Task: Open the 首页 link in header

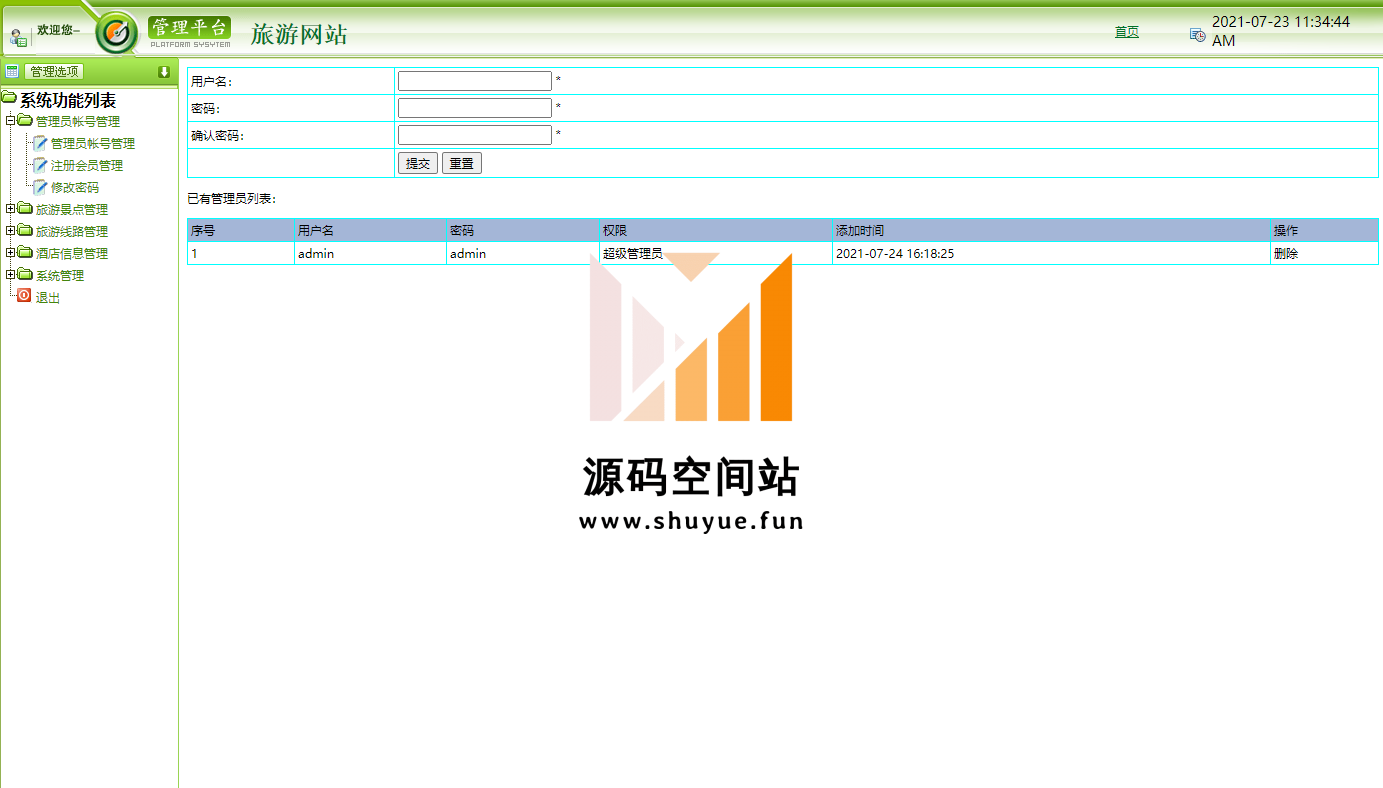Action: tap(1126, 32)
